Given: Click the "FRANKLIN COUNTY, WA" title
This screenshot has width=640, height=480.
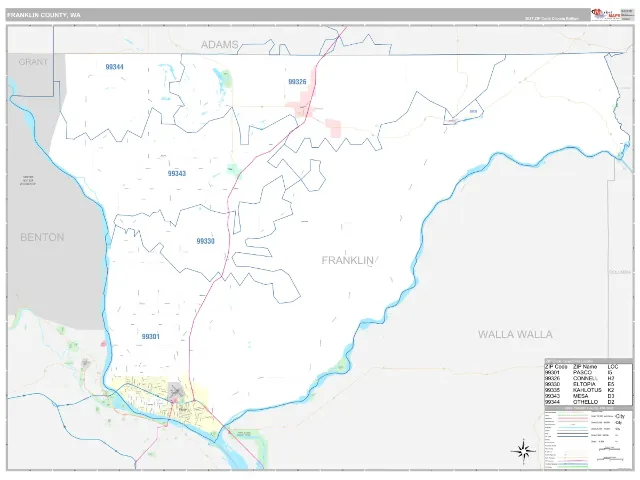Looking at the screenshot, I should [44, 15].
